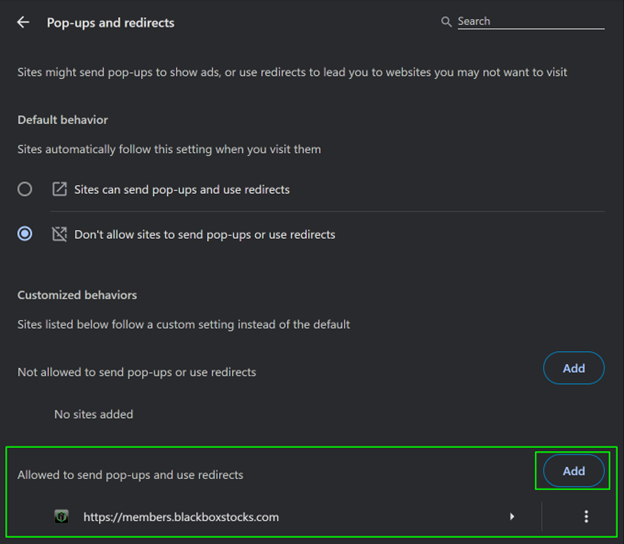Click the 'Customized behaviors' heading
The image size is (624, 544).
[x=77, y=295]
